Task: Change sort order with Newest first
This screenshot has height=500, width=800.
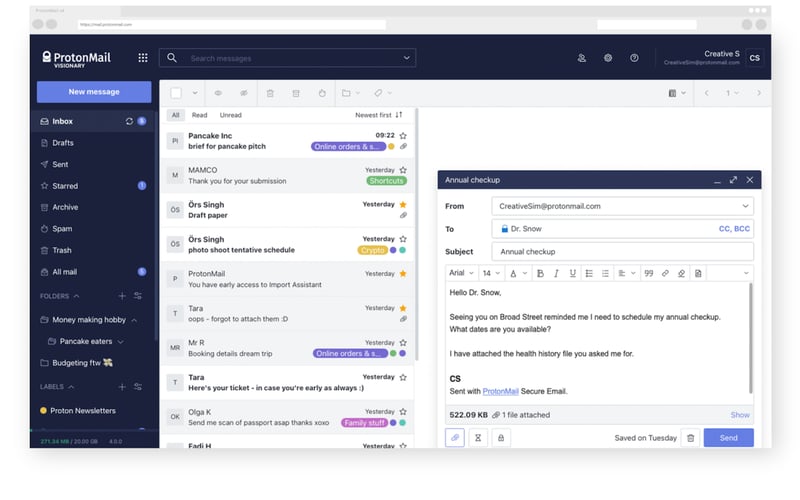Action: pyautogui.click(x=379, y=115)
